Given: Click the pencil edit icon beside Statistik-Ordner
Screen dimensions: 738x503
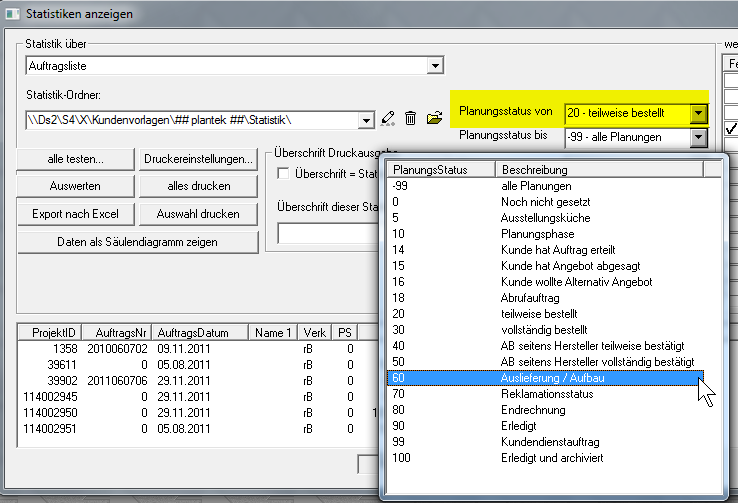Looking at the screenshot, I should [389, 119].
